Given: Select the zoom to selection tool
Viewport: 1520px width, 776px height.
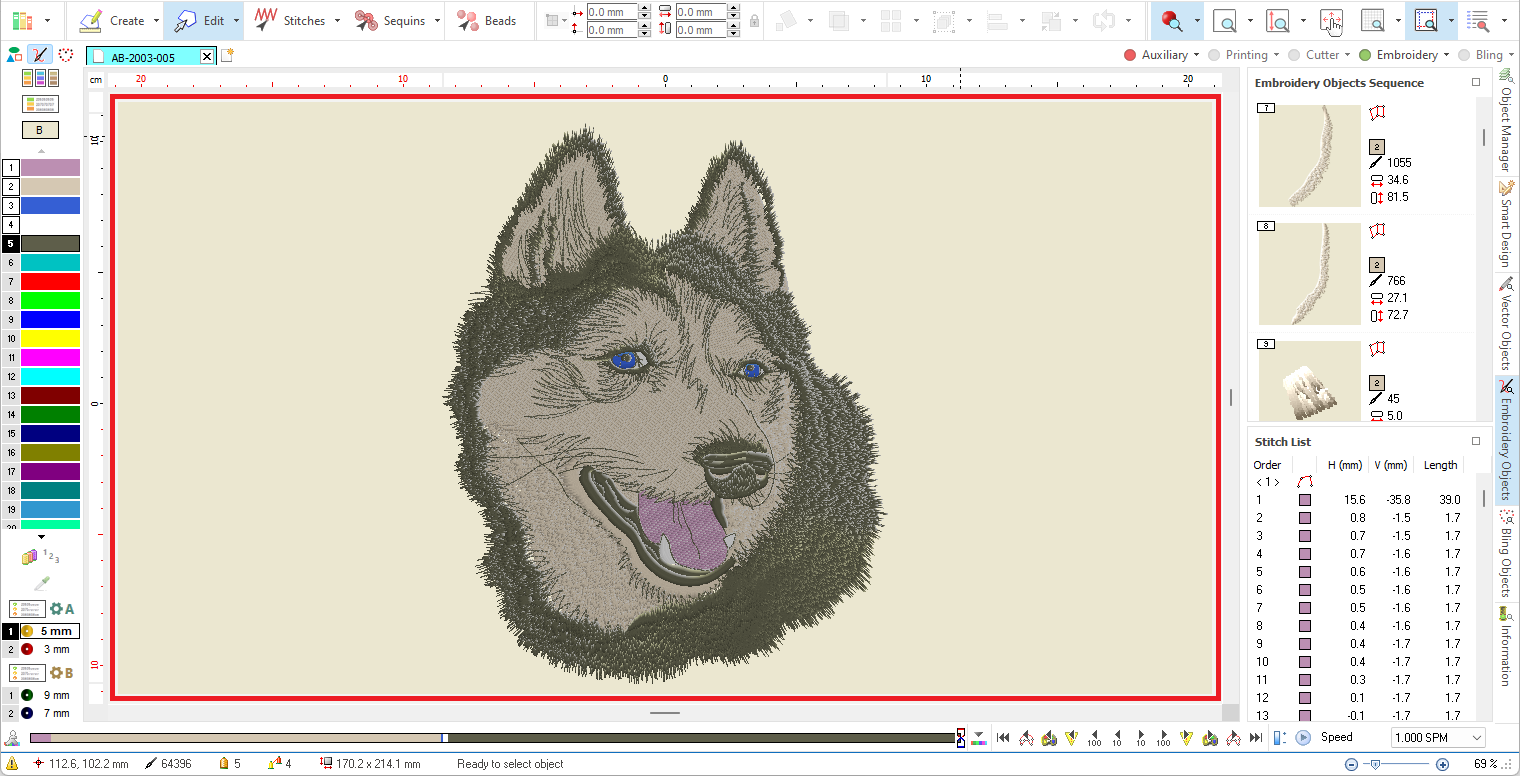Looking at the screenshot, I should [1172, 20].
